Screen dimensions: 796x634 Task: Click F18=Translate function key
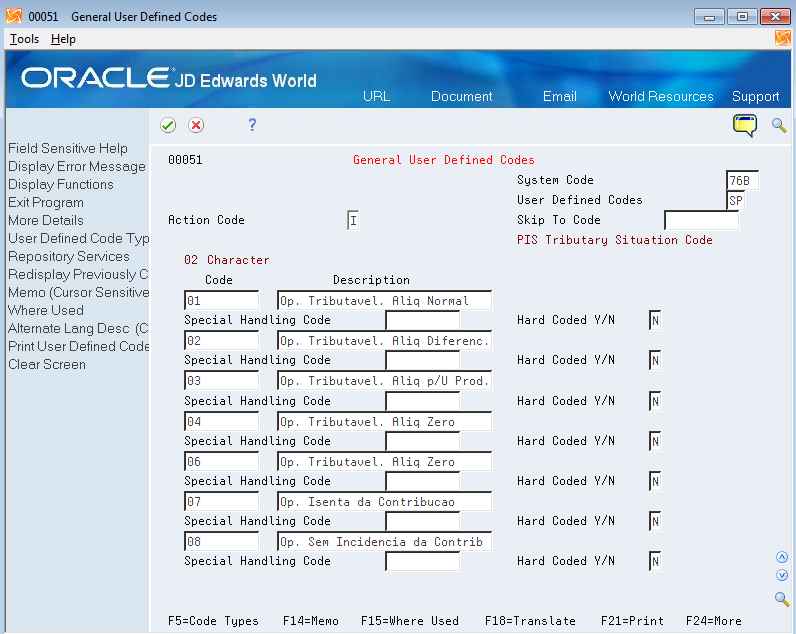(x=530, y=621)
